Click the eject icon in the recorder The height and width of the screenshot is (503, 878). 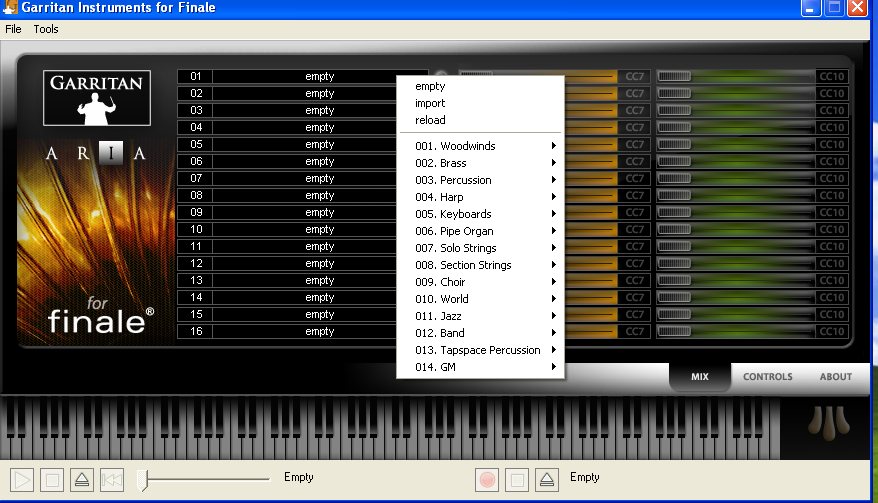point(545,479)
